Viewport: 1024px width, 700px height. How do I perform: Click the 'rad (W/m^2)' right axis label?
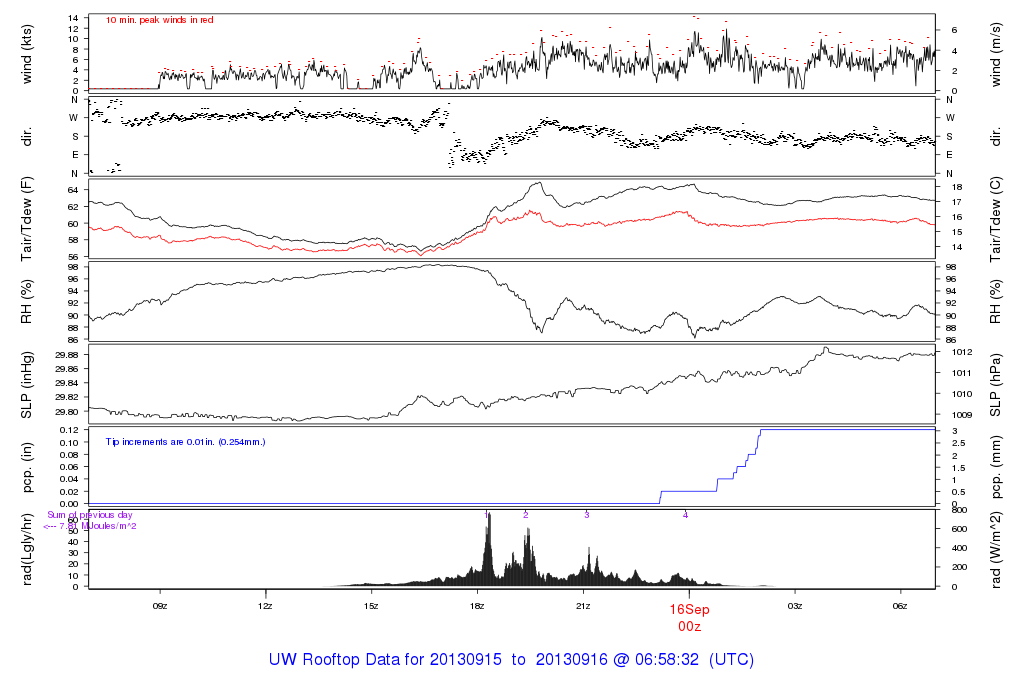pyautogui.click(x=995, y=550)
